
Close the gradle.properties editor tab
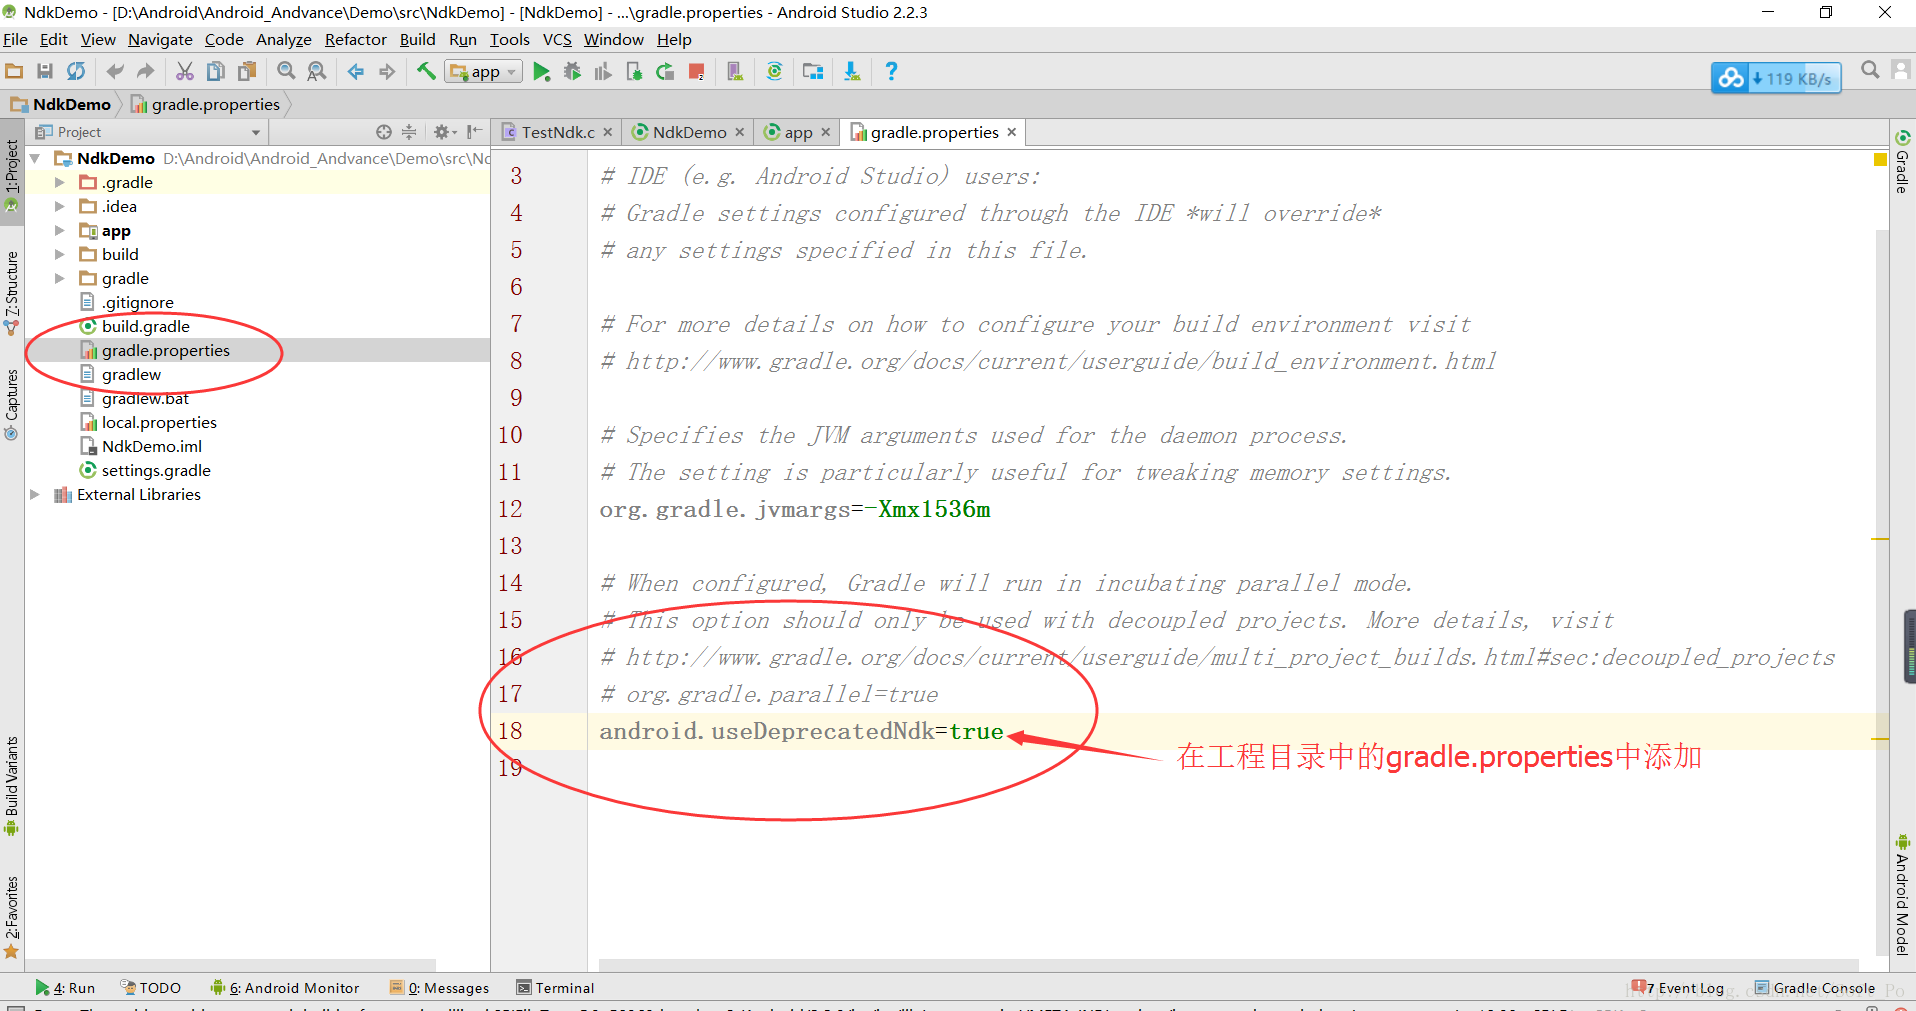(x=1012, y=132)
